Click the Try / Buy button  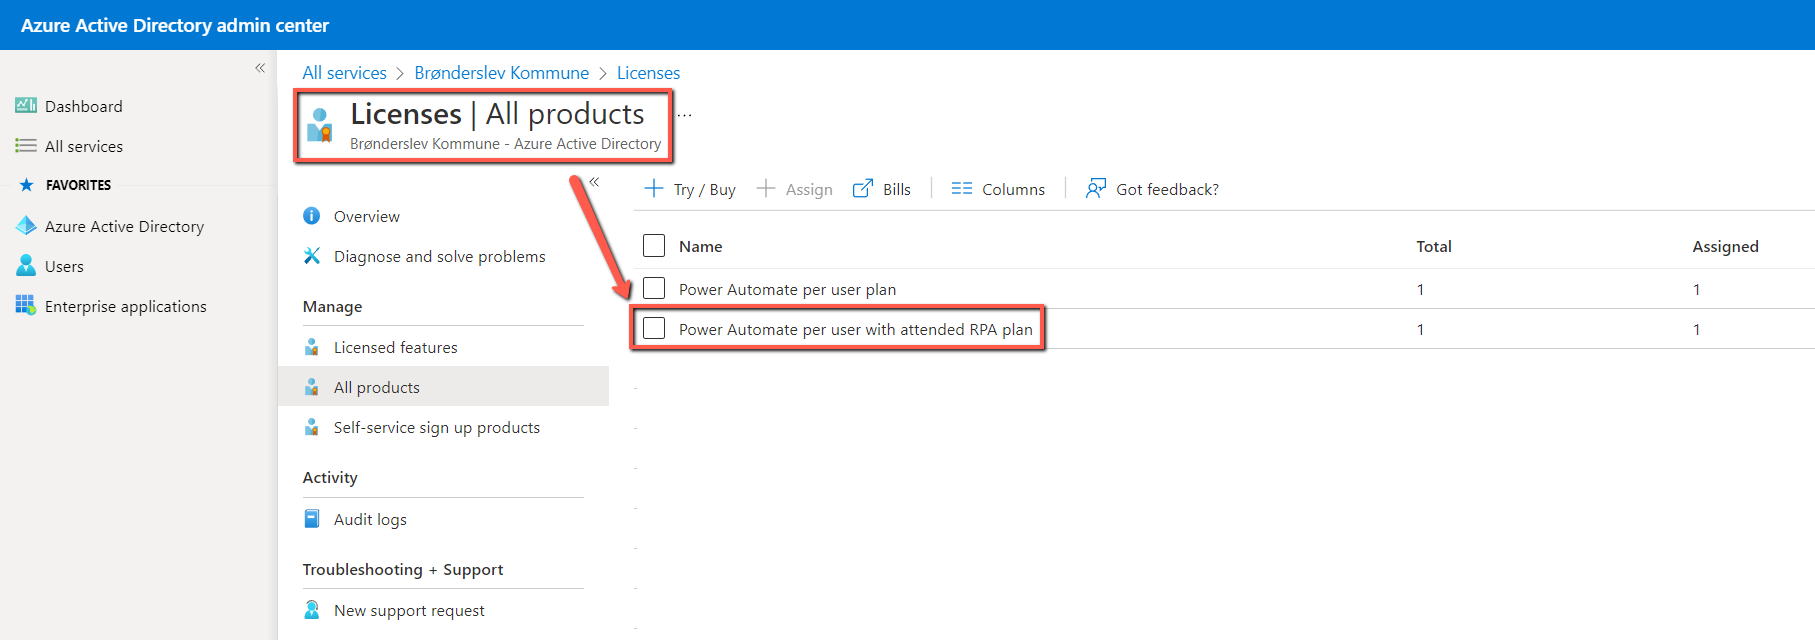pyautogui.click(x=690, y=189)
